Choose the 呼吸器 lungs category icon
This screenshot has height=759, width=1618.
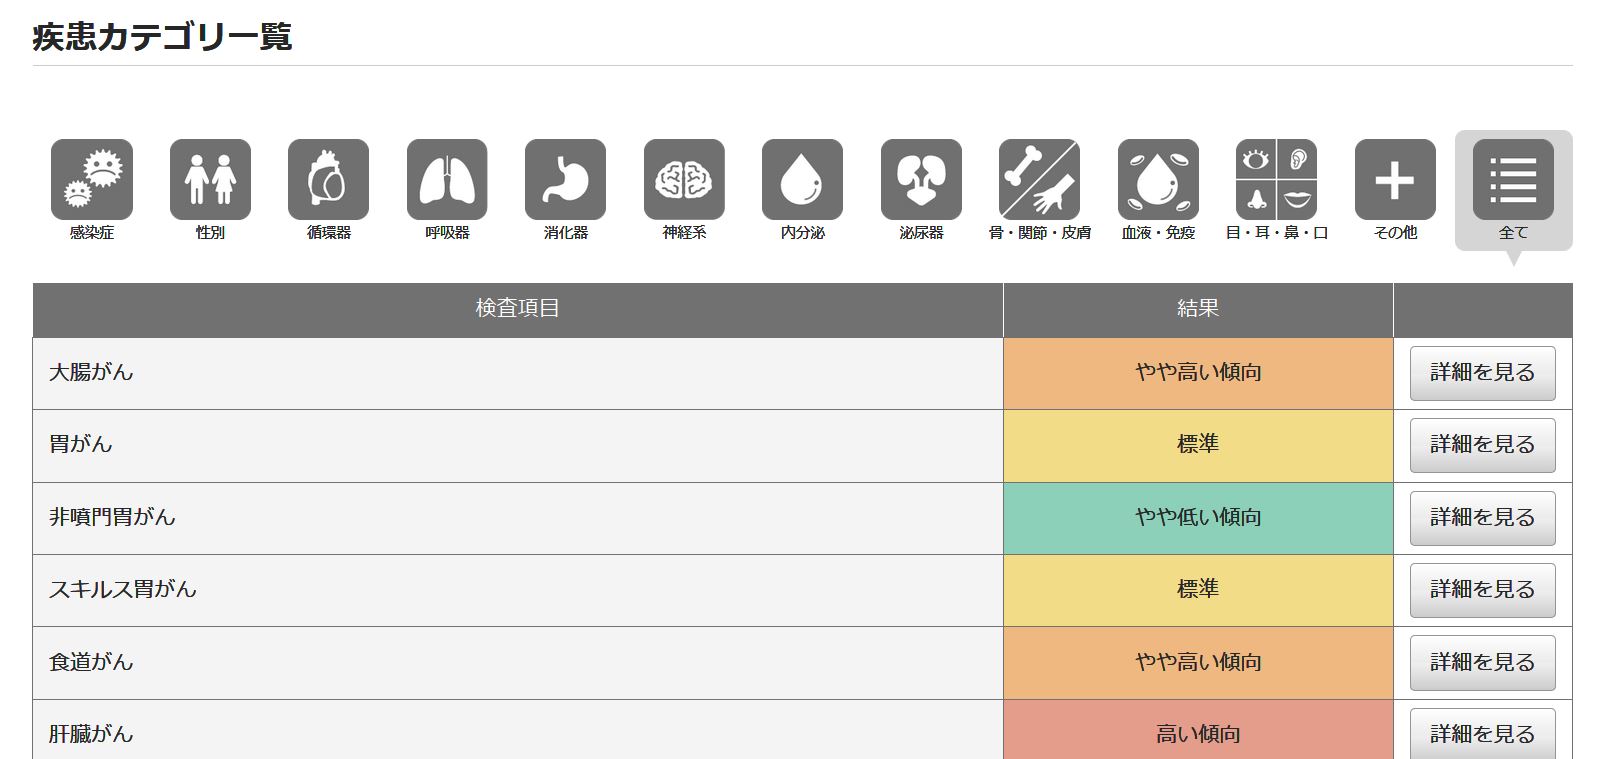point(447,180)
